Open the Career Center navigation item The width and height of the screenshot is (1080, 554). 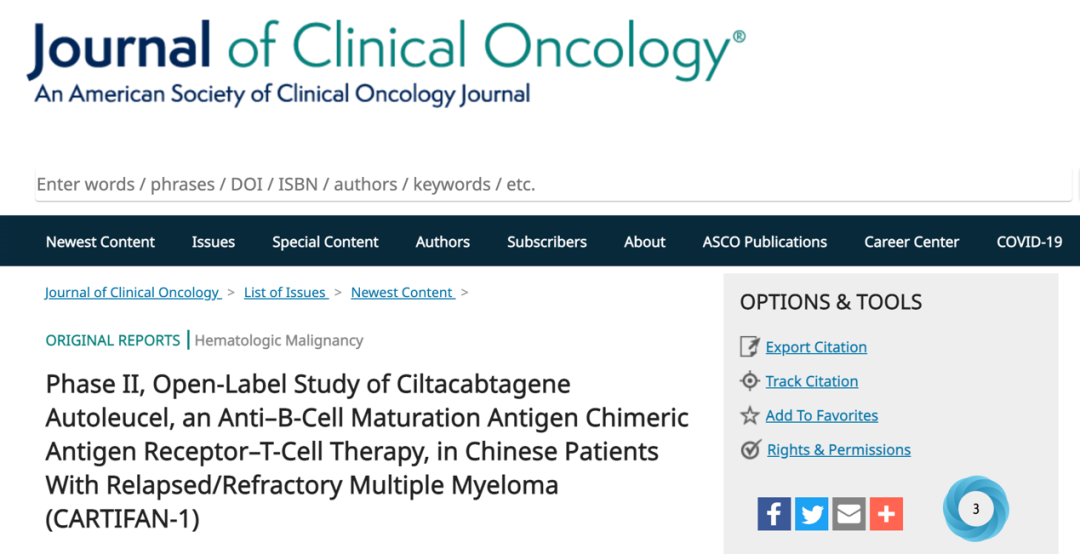click(912, 242)
